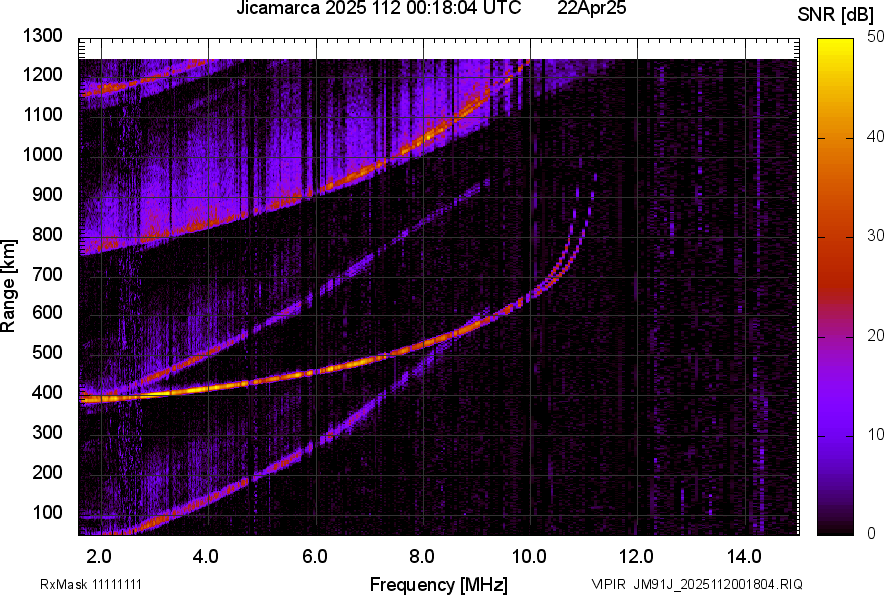Click the file name "JM91J_2025112001804.RIQ"

point(718,584)
